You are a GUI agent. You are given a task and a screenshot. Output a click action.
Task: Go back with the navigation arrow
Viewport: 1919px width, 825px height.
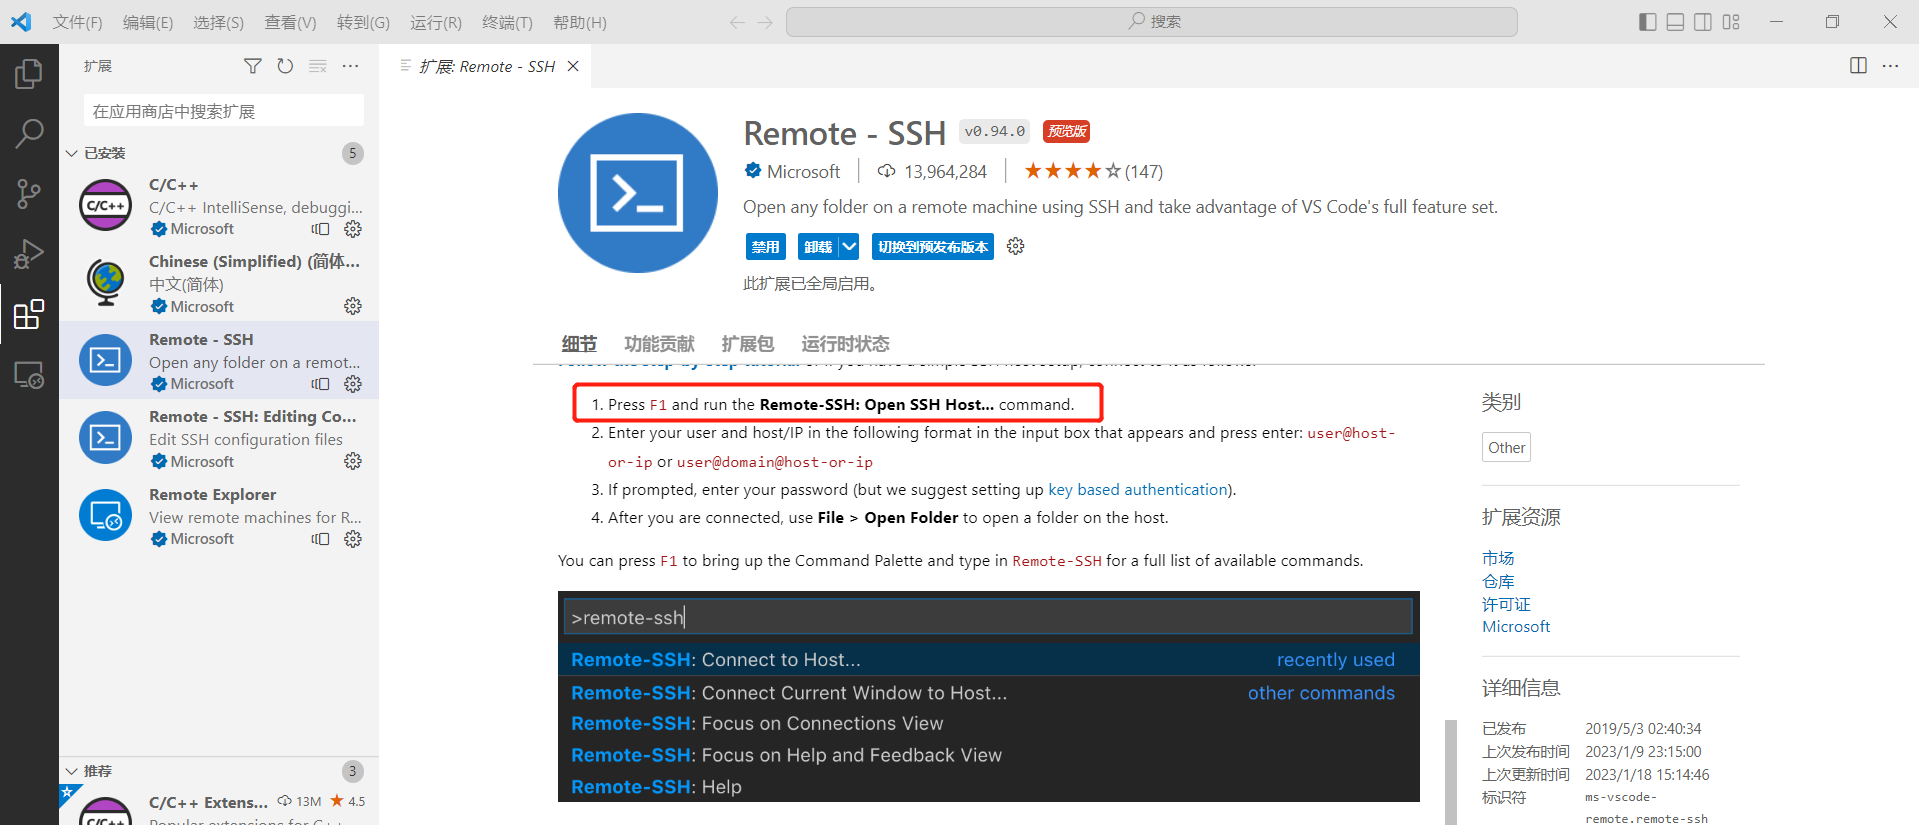tap(737, 22)
